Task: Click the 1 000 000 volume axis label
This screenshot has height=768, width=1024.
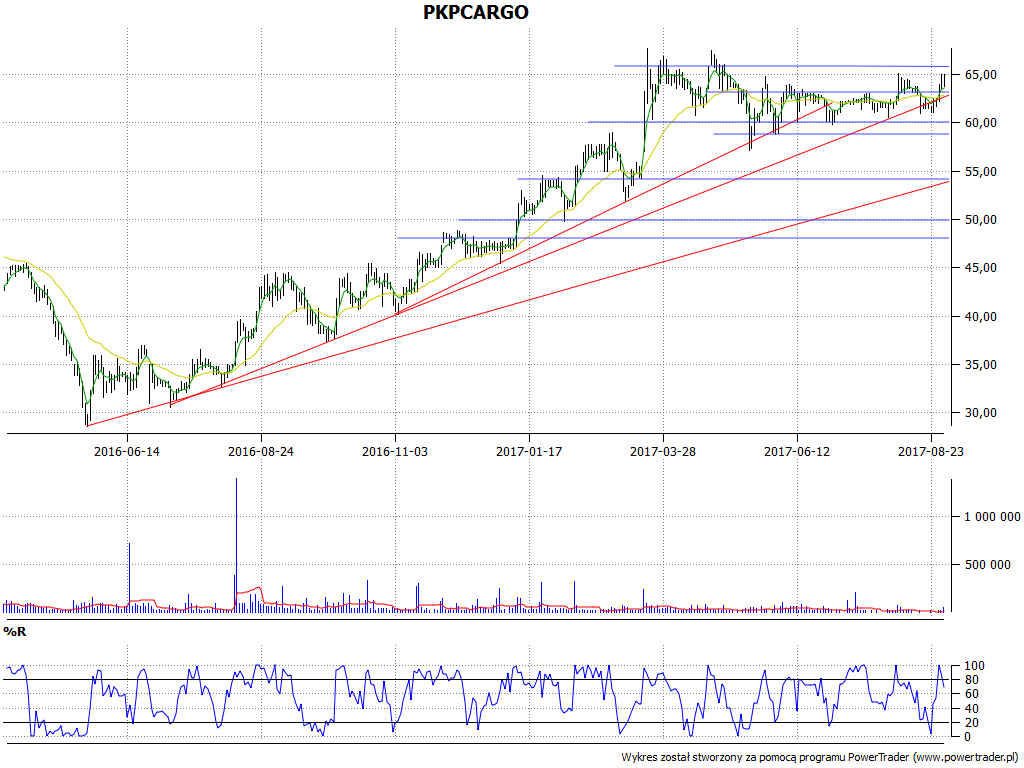Action: pos(993,517)
